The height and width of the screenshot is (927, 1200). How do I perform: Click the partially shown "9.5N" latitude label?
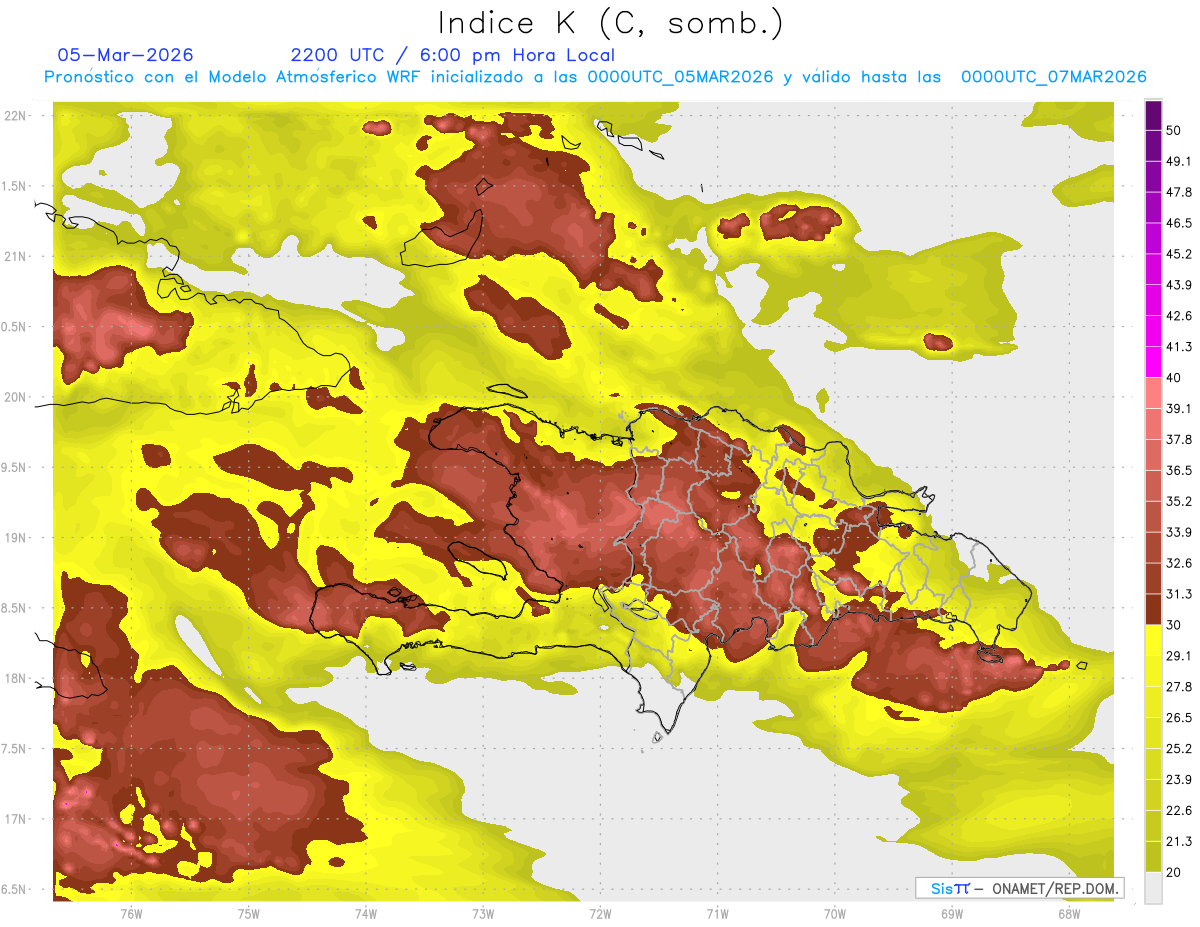click(15, 467)
